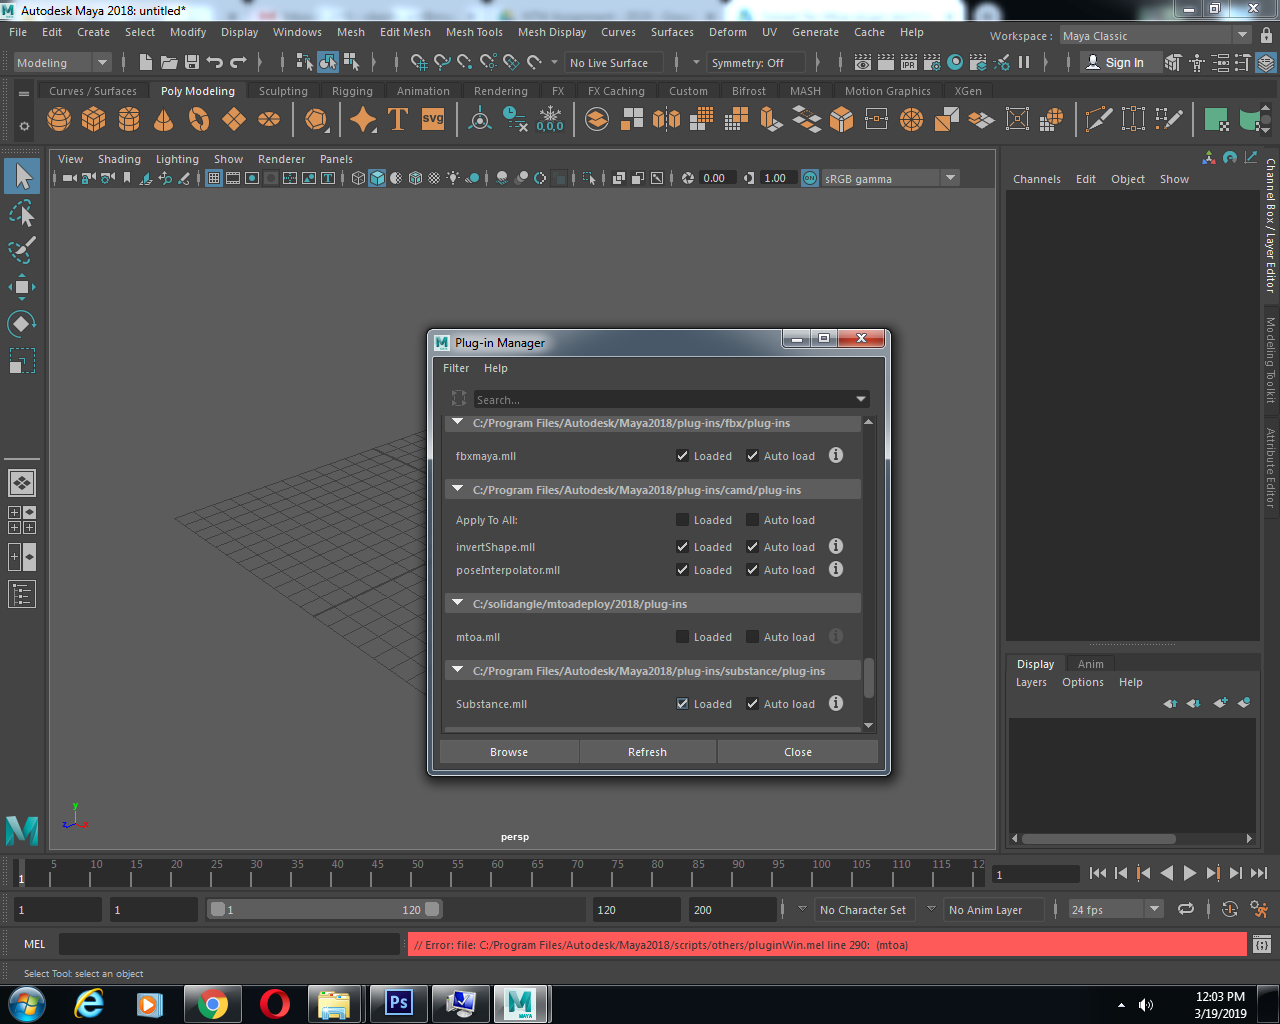Play forward in the timeline

tap(1190, 873)
